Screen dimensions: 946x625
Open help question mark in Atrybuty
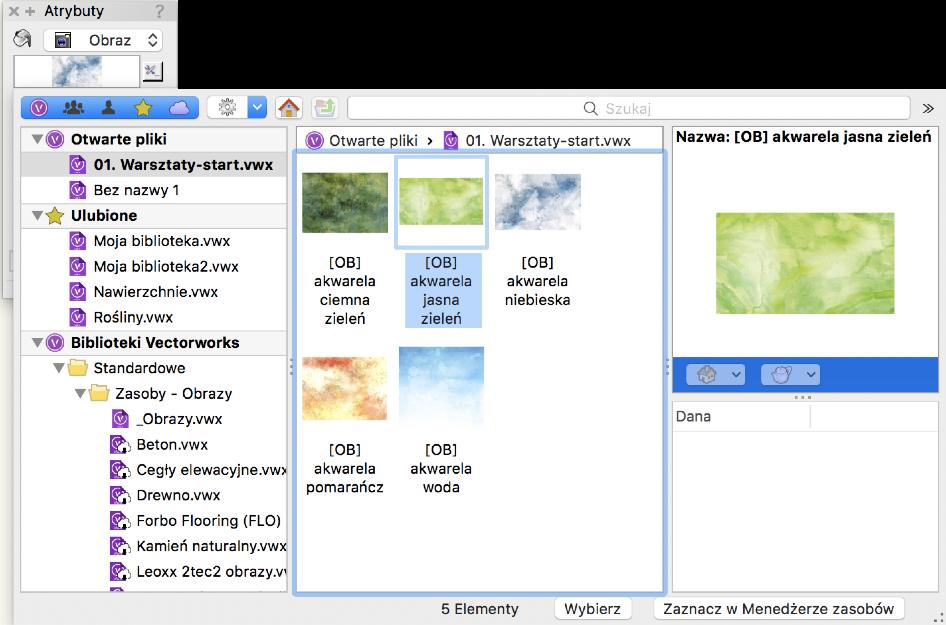[159, 11]
